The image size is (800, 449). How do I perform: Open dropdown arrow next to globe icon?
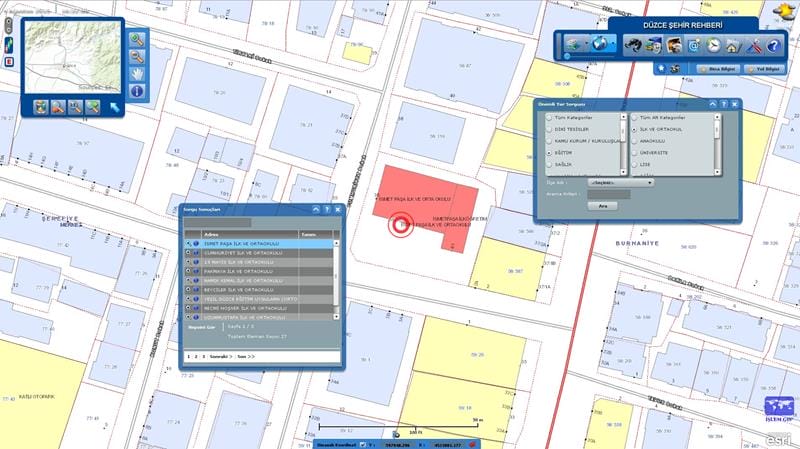click(x=612, y=44)
